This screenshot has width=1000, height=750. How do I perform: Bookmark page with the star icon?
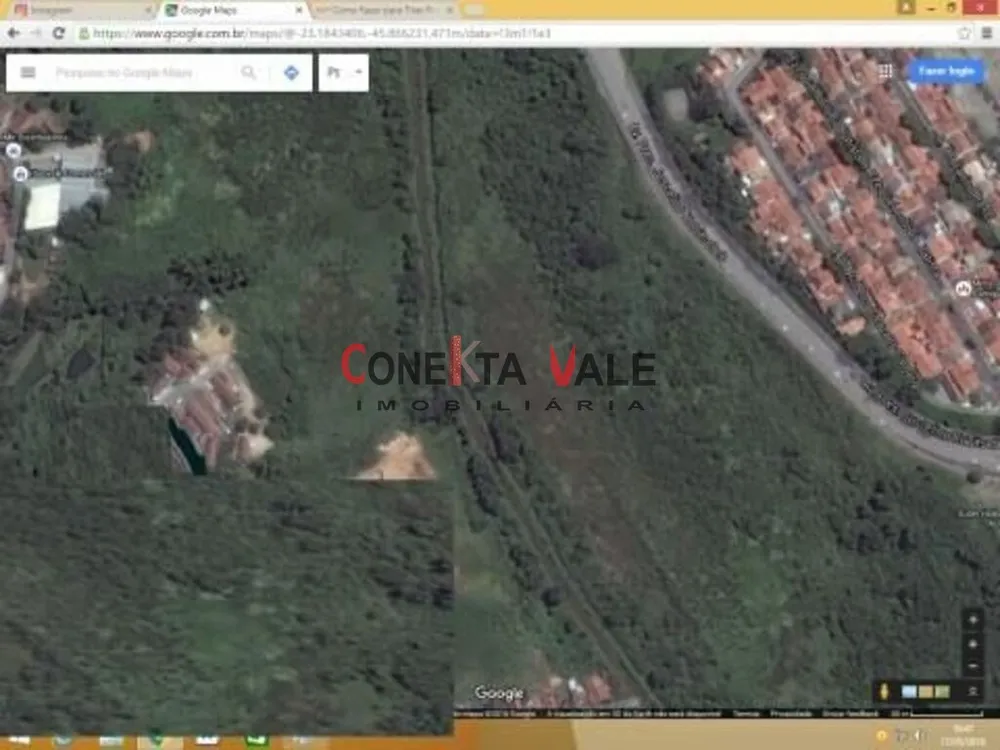[964, 33]
